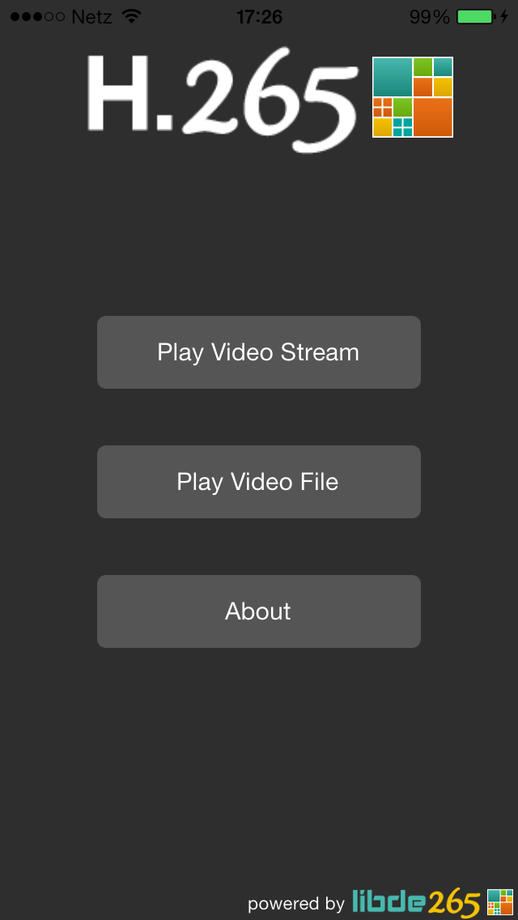
Task: Tap the H.265 title text
Action: [x=222, y=98]
